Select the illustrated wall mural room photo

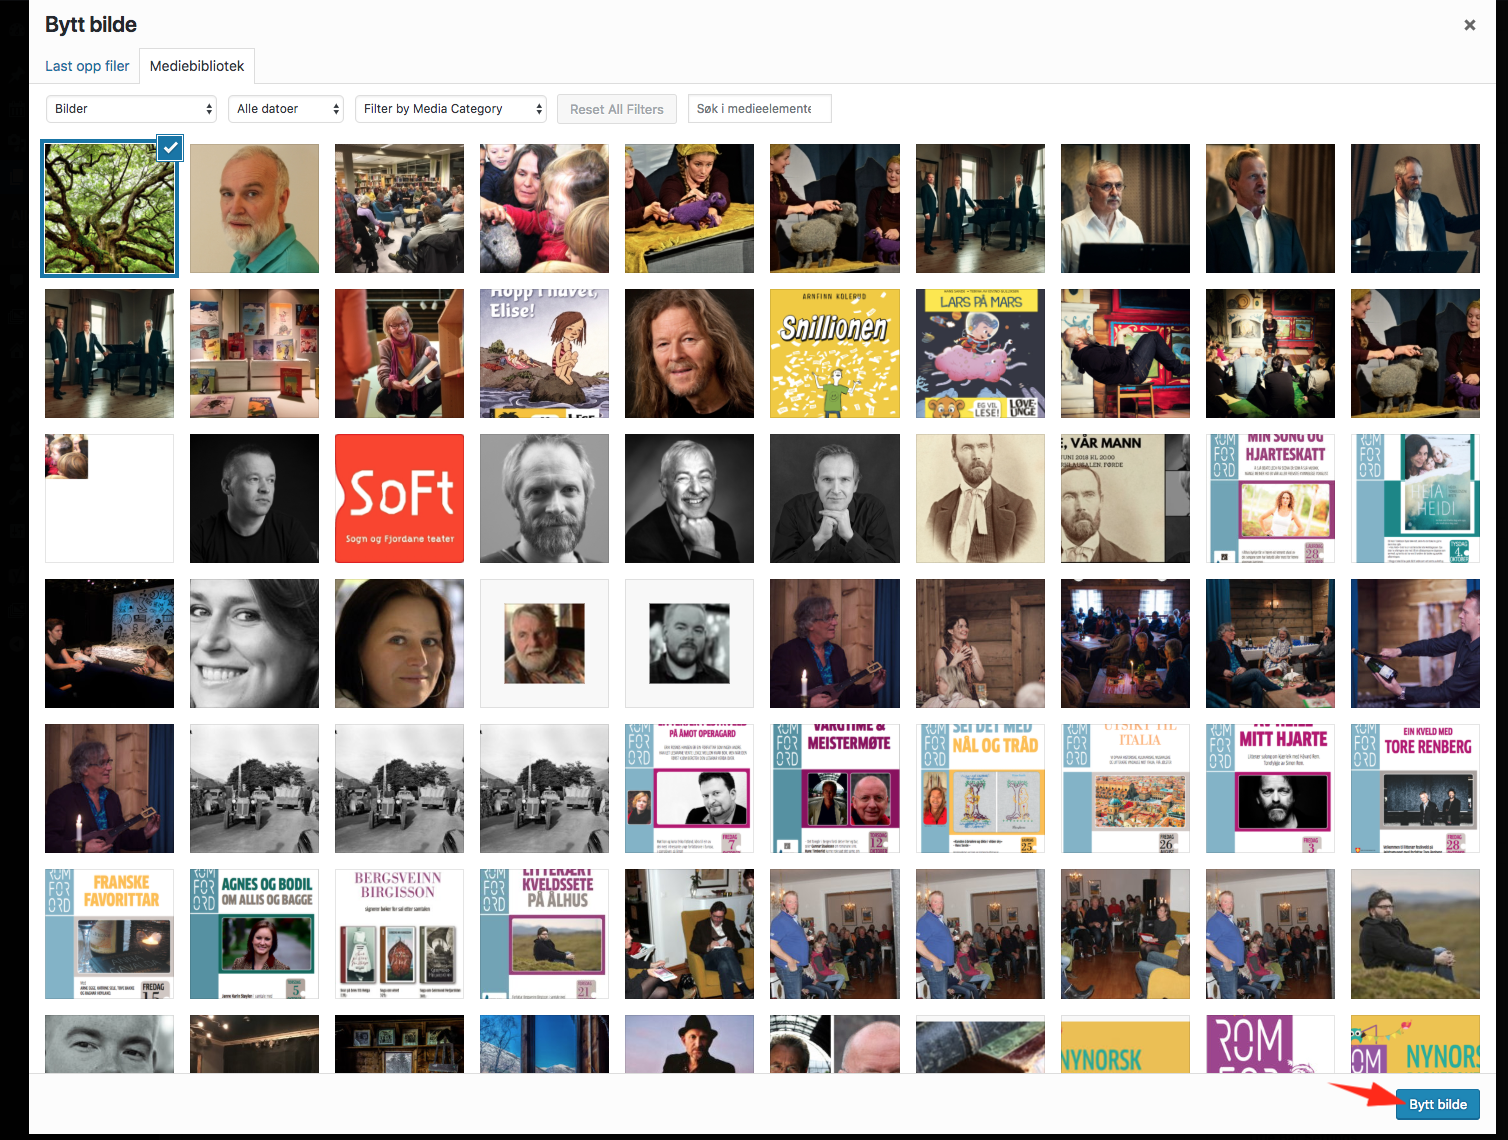click(x=109, y=644)
